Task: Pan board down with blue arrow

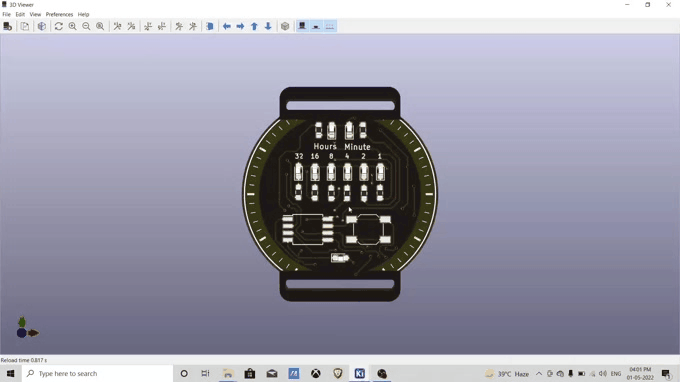Action: 268,26
